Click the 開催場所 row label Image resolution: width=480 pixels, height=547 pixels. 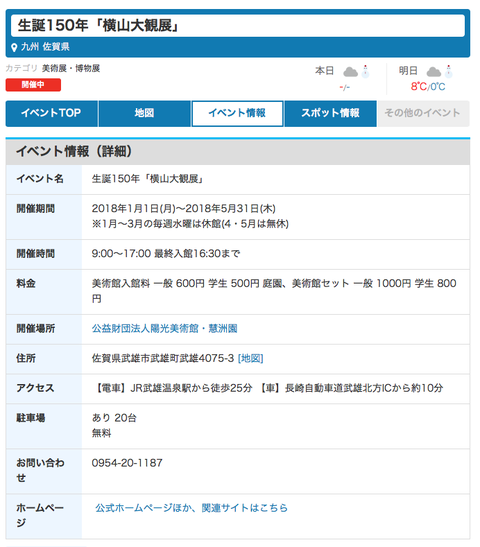36,329
